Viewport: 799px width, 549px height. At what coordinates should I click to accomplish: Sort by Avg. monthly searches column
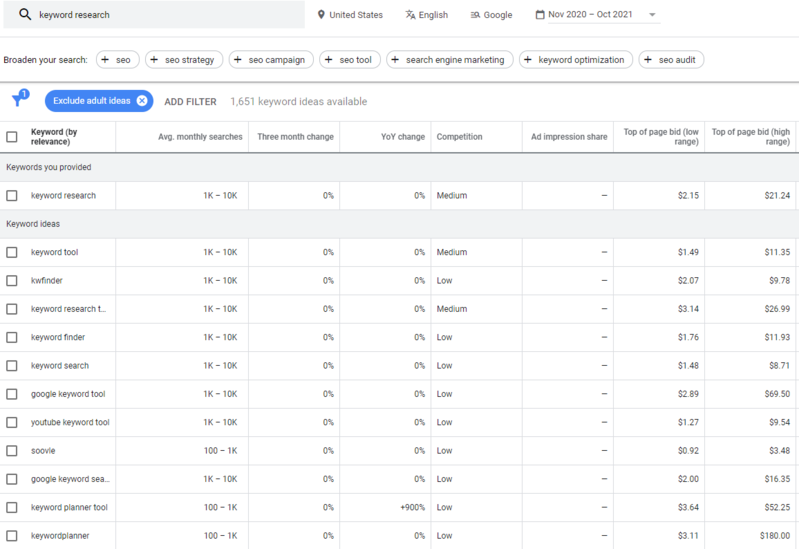click(x=200, y=137)
